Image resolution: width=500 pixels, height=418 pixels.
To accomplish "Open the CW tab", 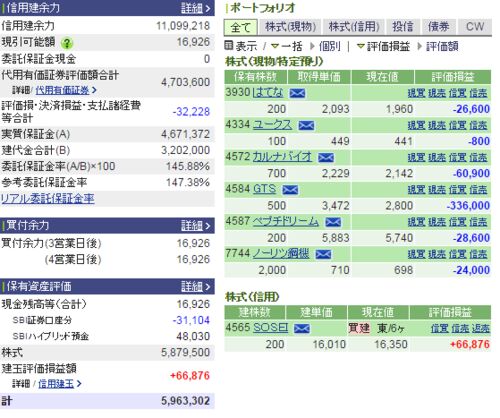I will (475, 27).
